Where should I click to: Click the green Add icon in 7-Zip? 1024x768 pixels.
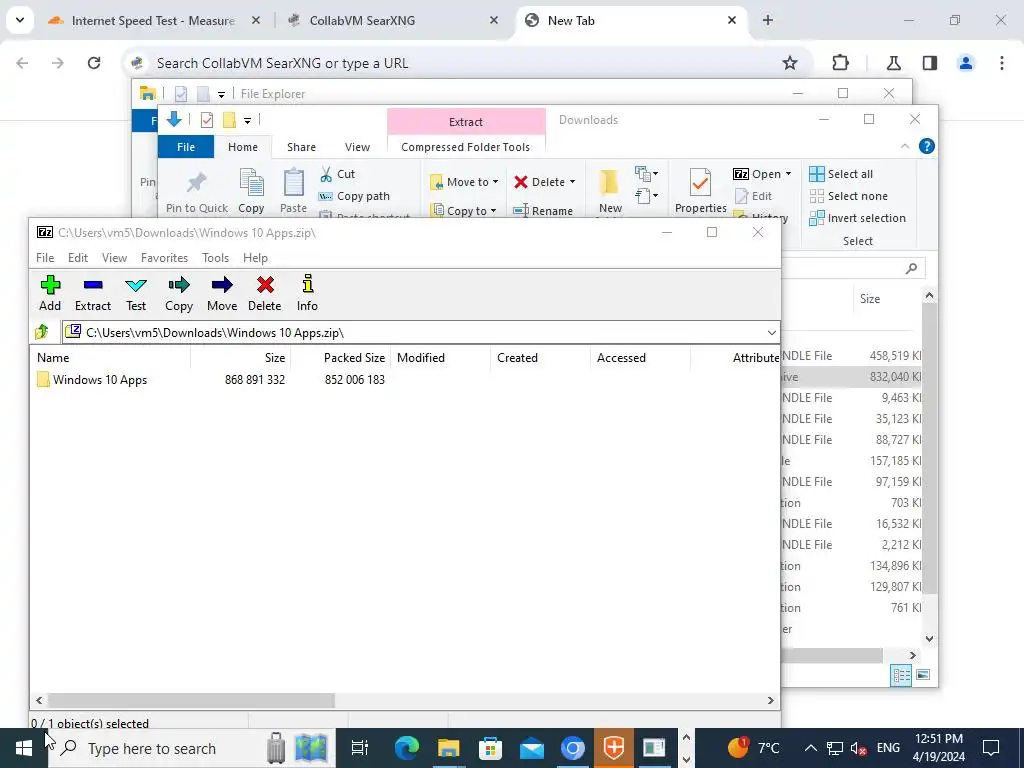(x=50, y=285)
